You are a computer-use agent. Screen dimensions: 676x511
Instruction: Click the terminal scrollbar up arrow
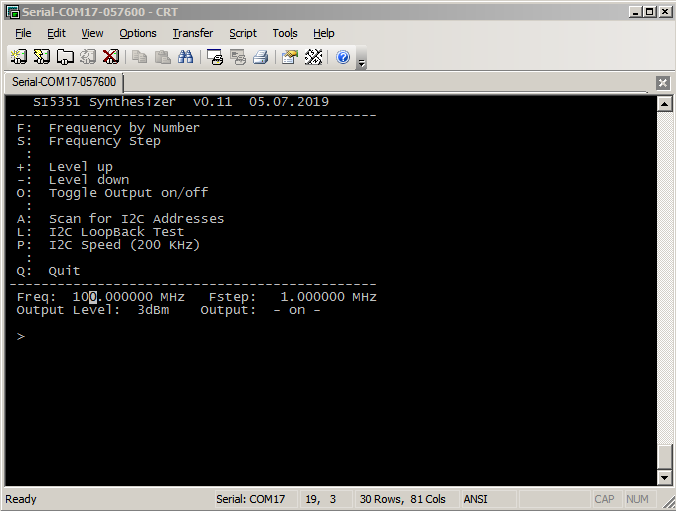(x=664, y=104)
